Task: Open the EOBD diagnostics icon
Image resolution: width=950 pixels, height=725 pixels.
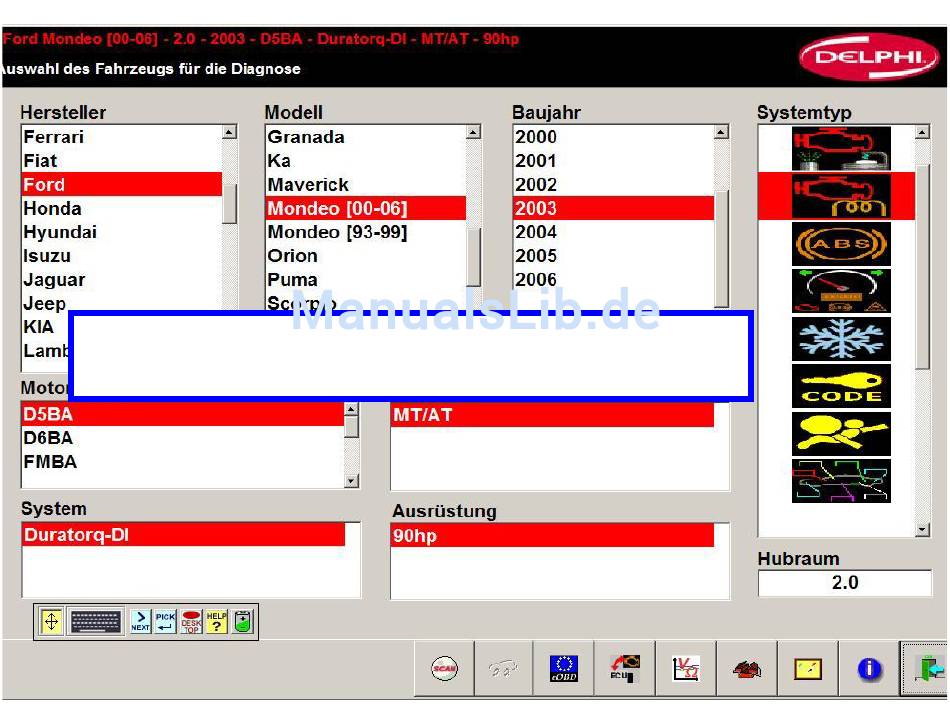Action: click(563, 669)
